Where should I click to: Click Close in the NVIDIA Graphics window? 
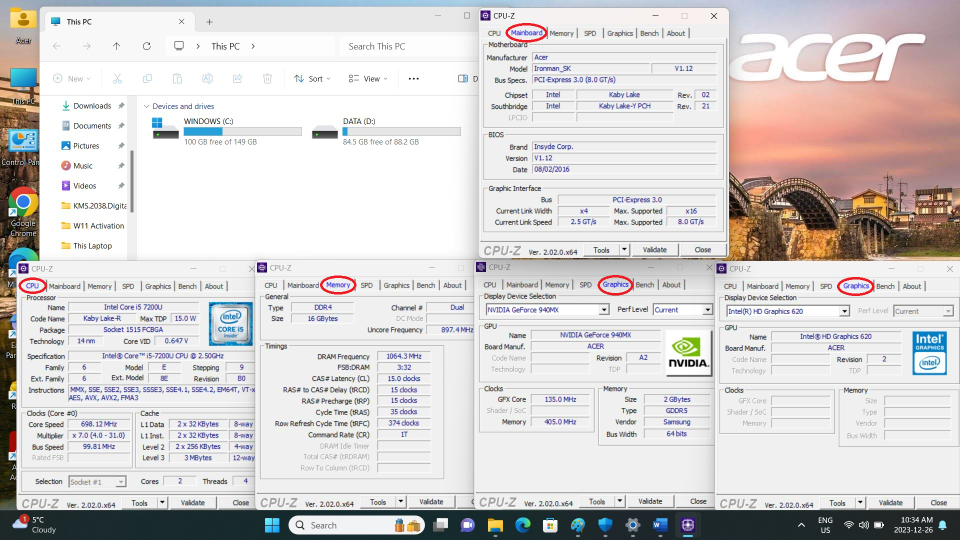(x=698, y=501)
